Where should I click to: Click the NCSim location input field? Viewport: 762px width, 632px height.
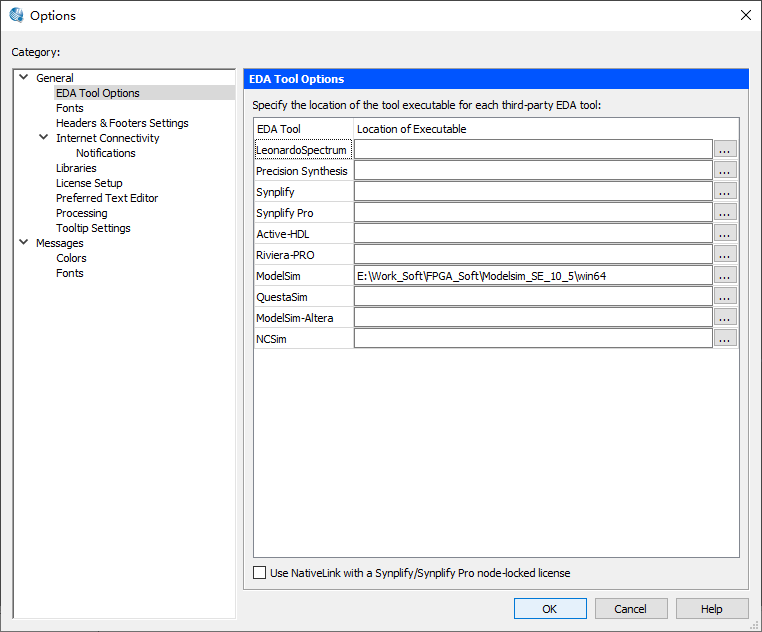[x=533, y=338]
